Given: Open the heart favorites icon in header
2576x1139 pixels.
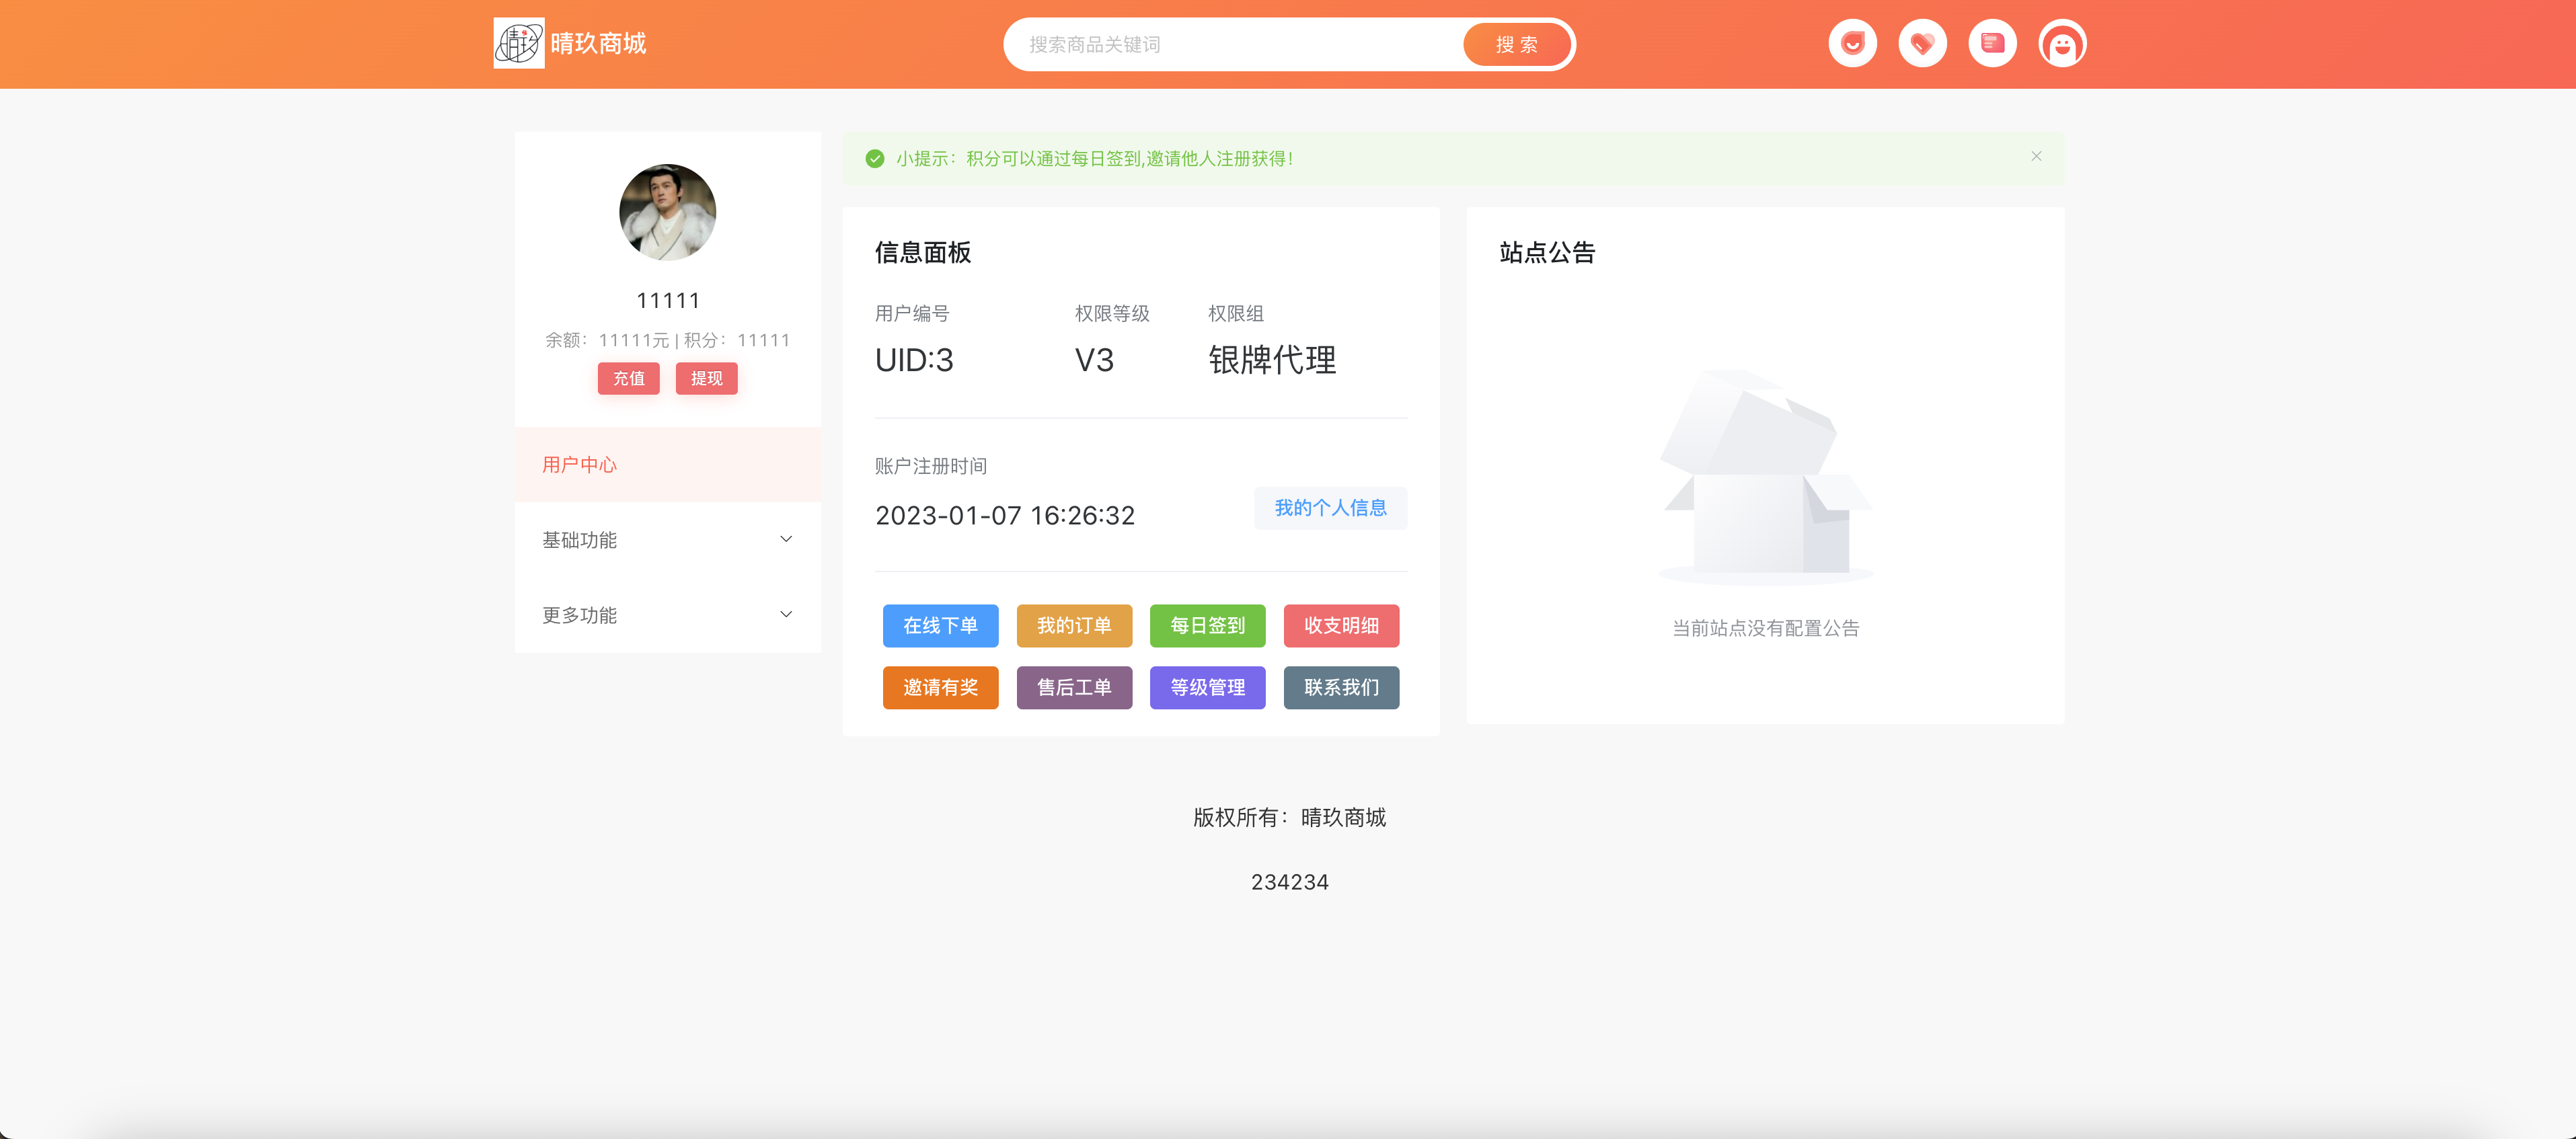Looking at the screenshot, I should (1922, 44).
